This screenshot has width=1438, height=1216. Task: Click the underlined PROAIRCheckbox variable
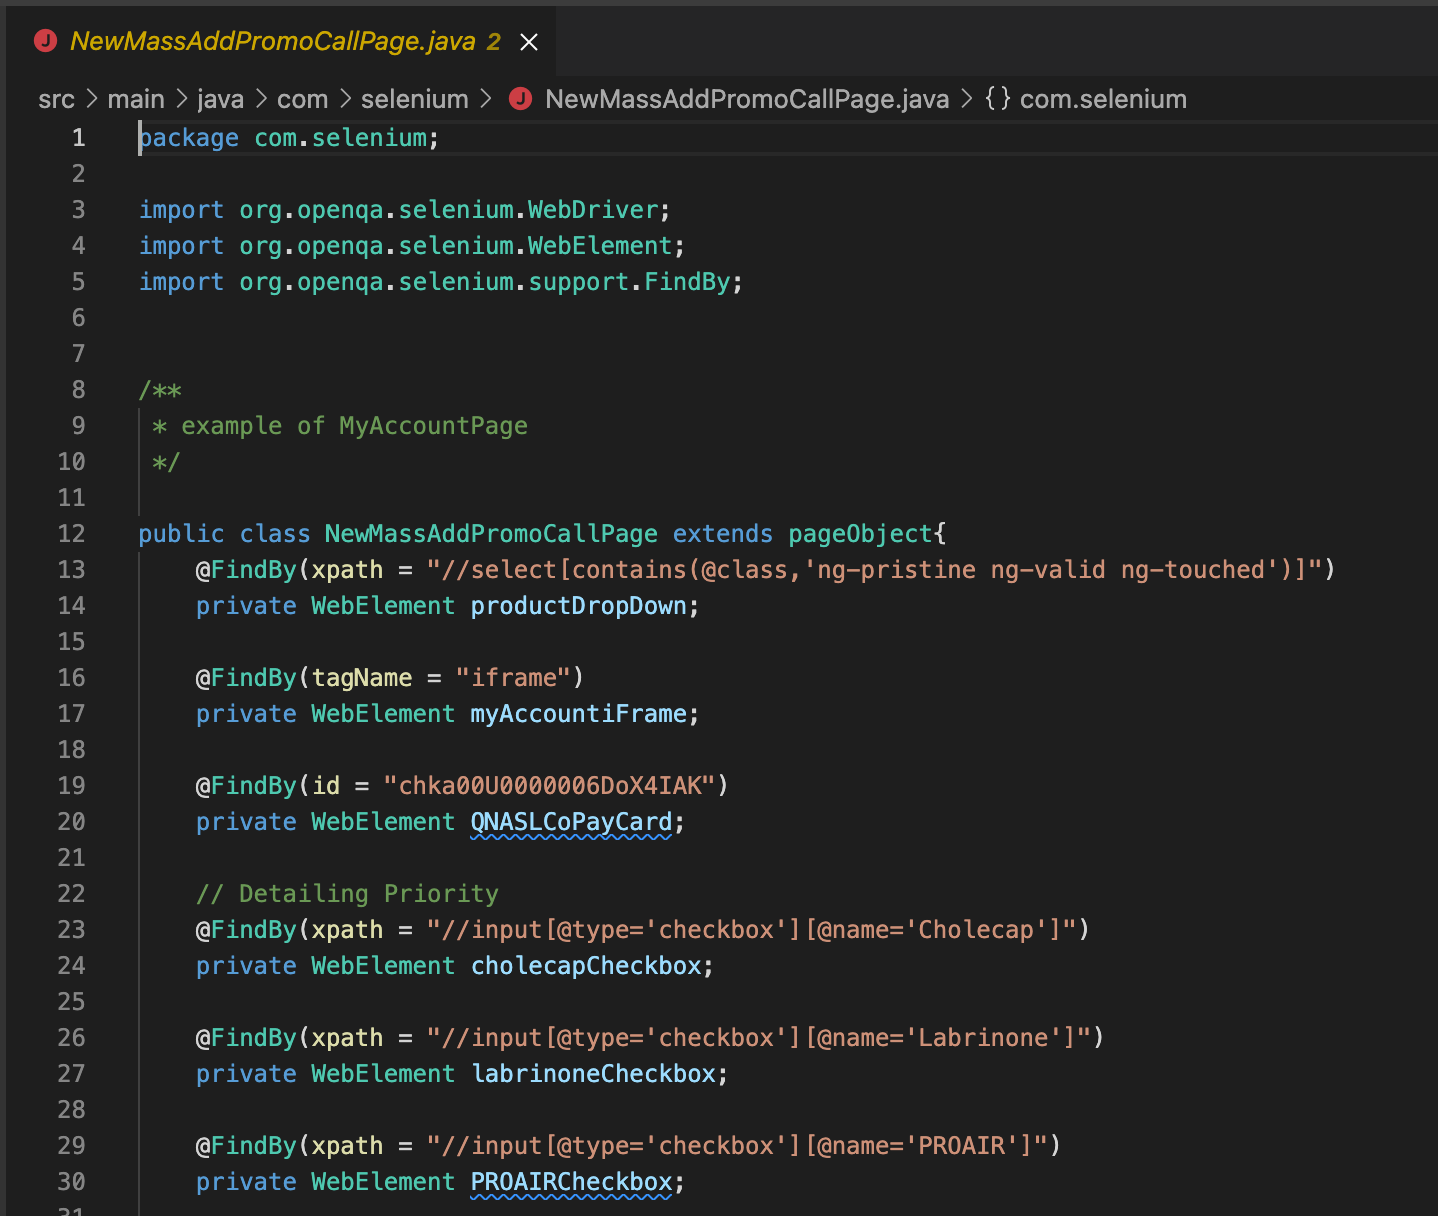tap(571, 1181)
